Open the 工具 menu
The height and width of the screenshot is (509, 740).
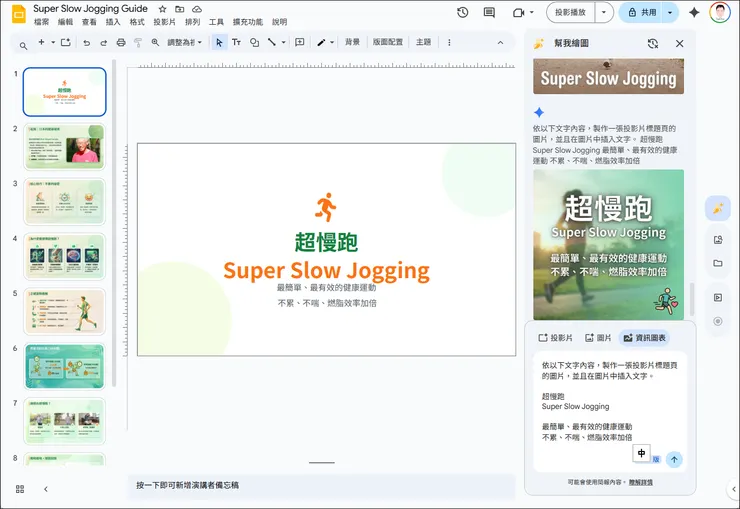(216, 22)
